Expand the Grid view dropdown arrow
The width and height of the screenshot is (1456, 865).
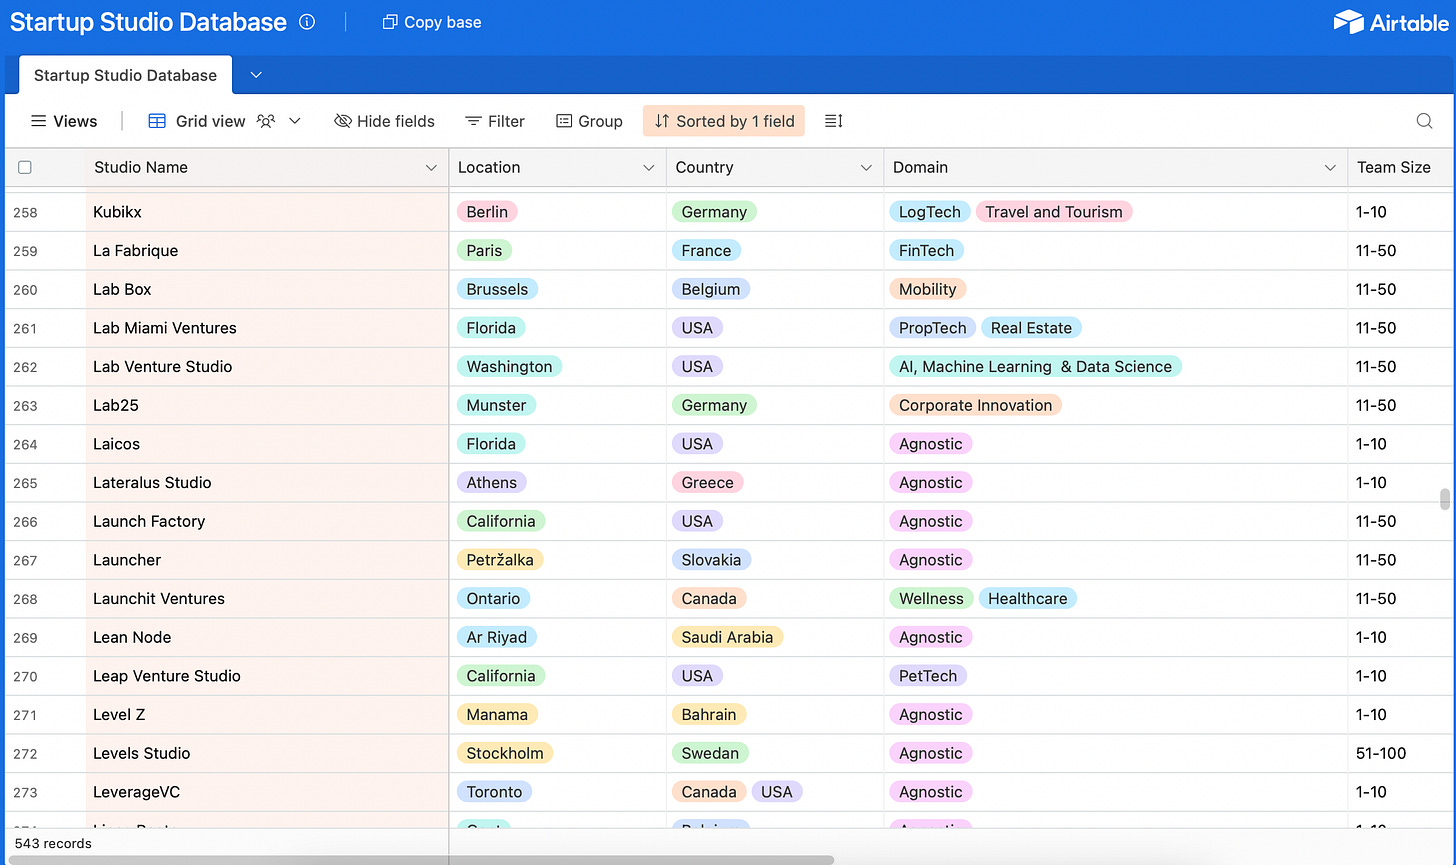click(x=295, y=121)
